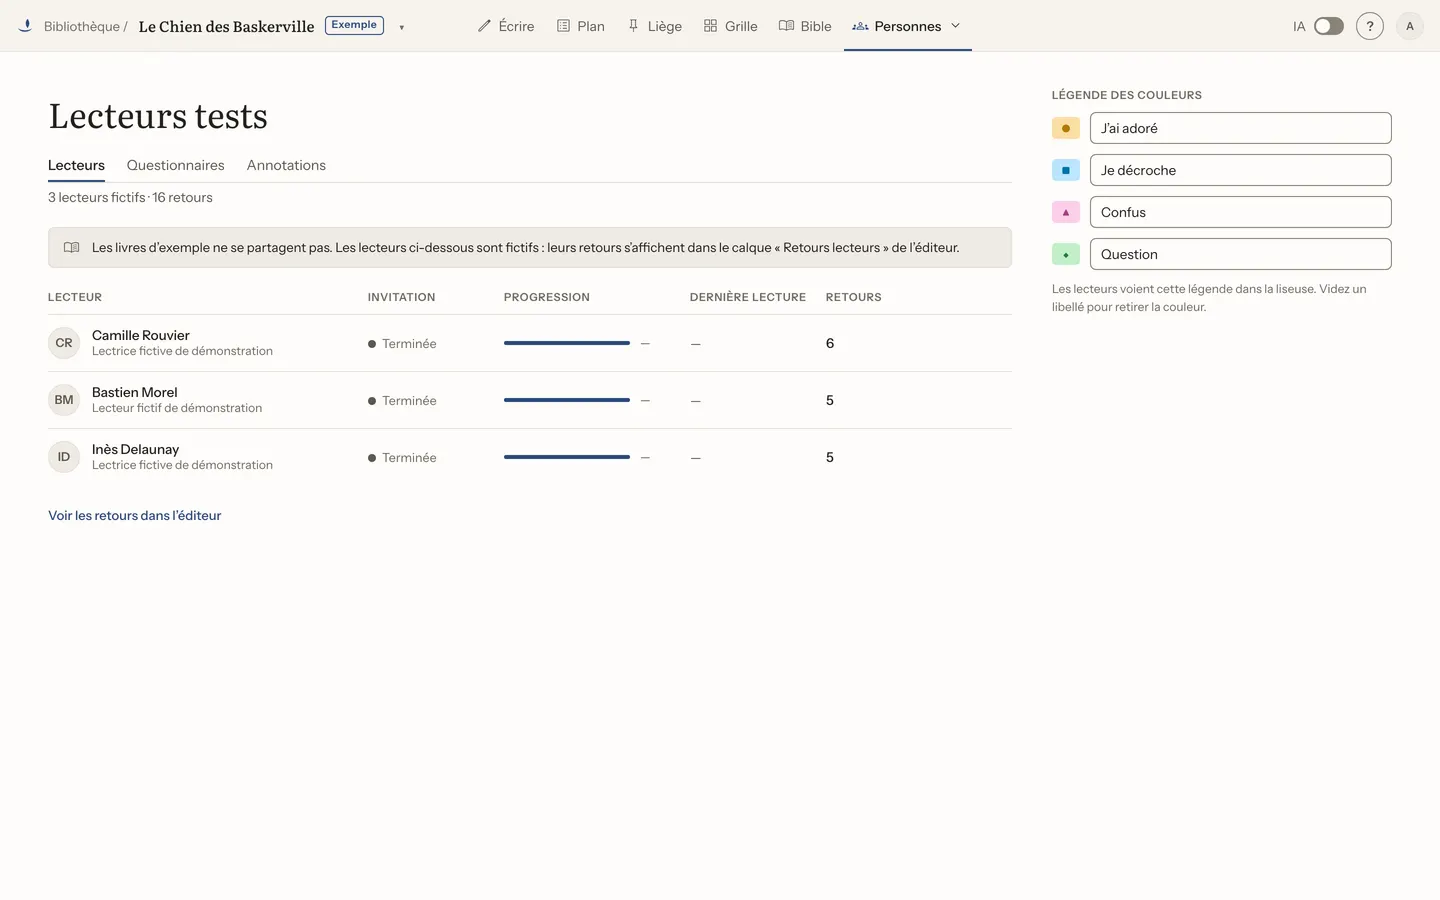
Task: Click the BM avatar for Bastien Morel
Action: pos(64,400)
